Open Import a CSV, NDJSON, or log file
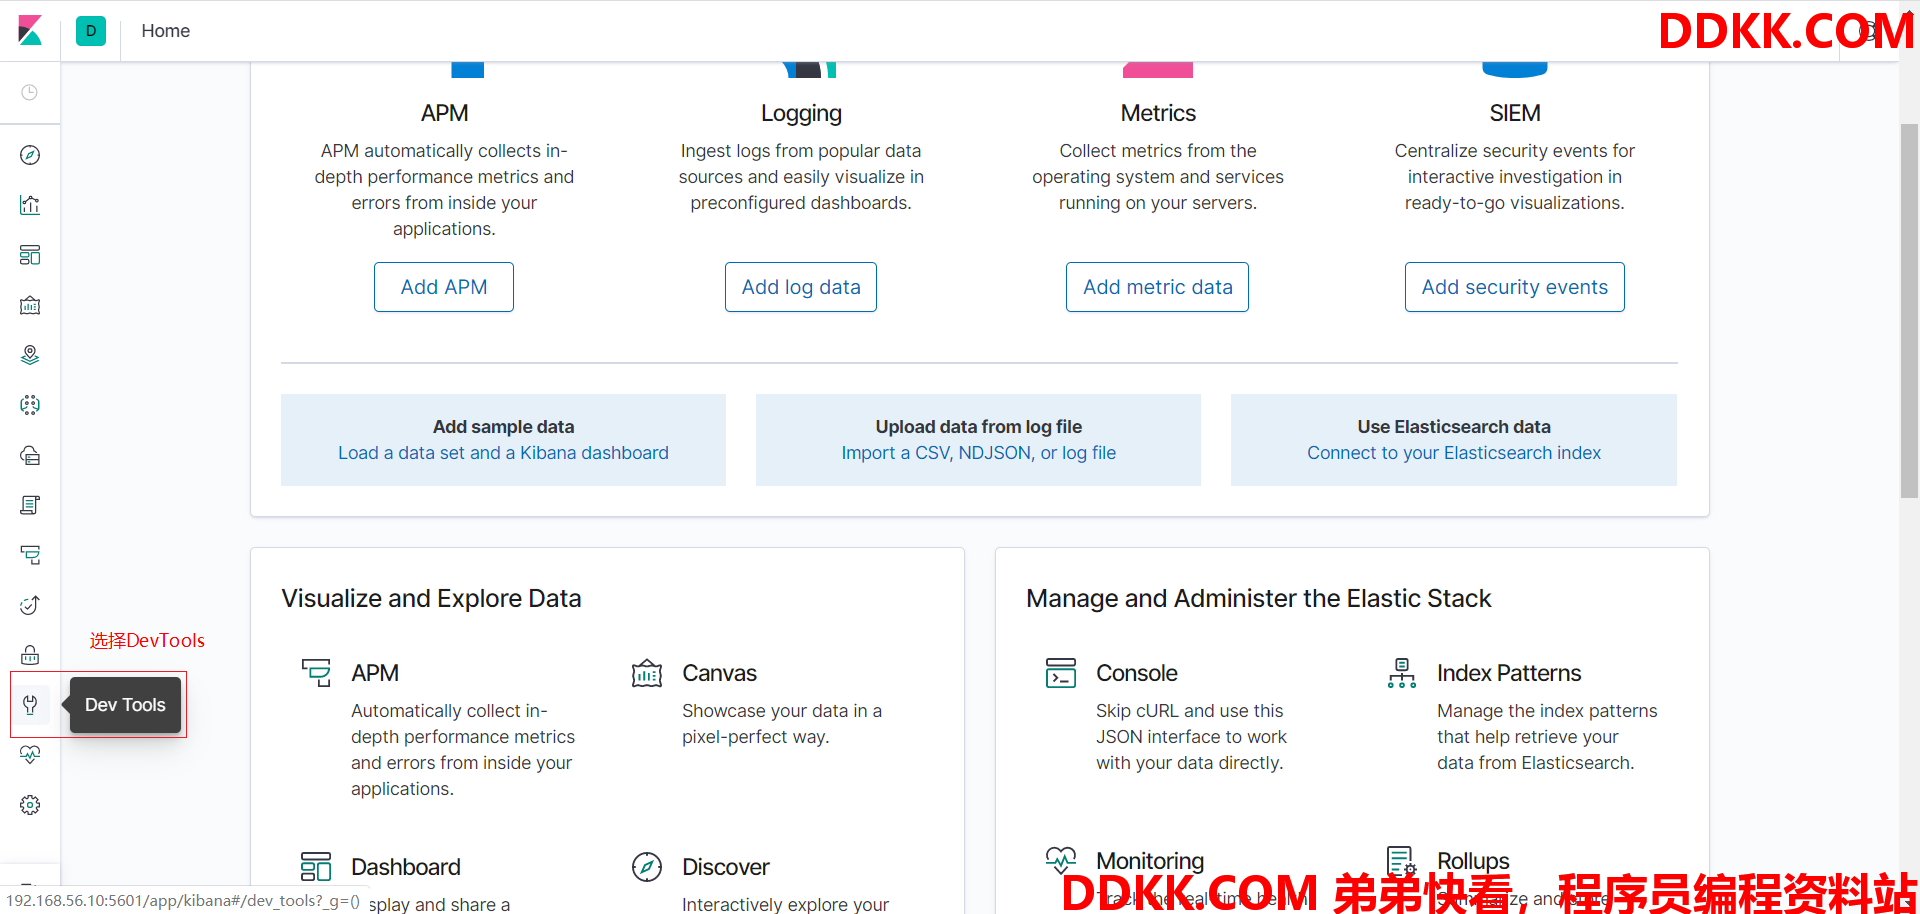 pyautogui.click(x=979, y=453)
